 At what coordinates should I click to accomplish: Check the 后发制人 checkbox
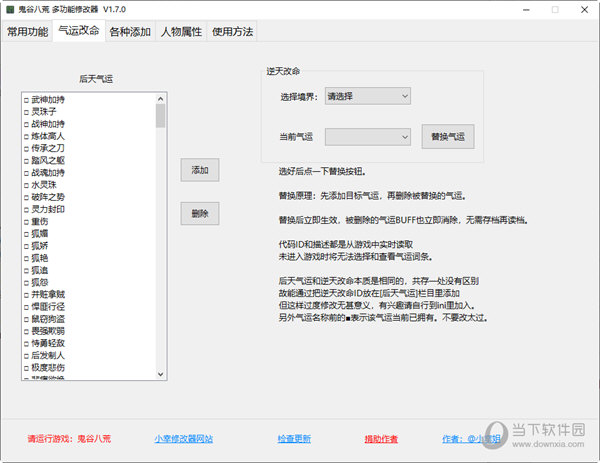(x=26, y=356)
